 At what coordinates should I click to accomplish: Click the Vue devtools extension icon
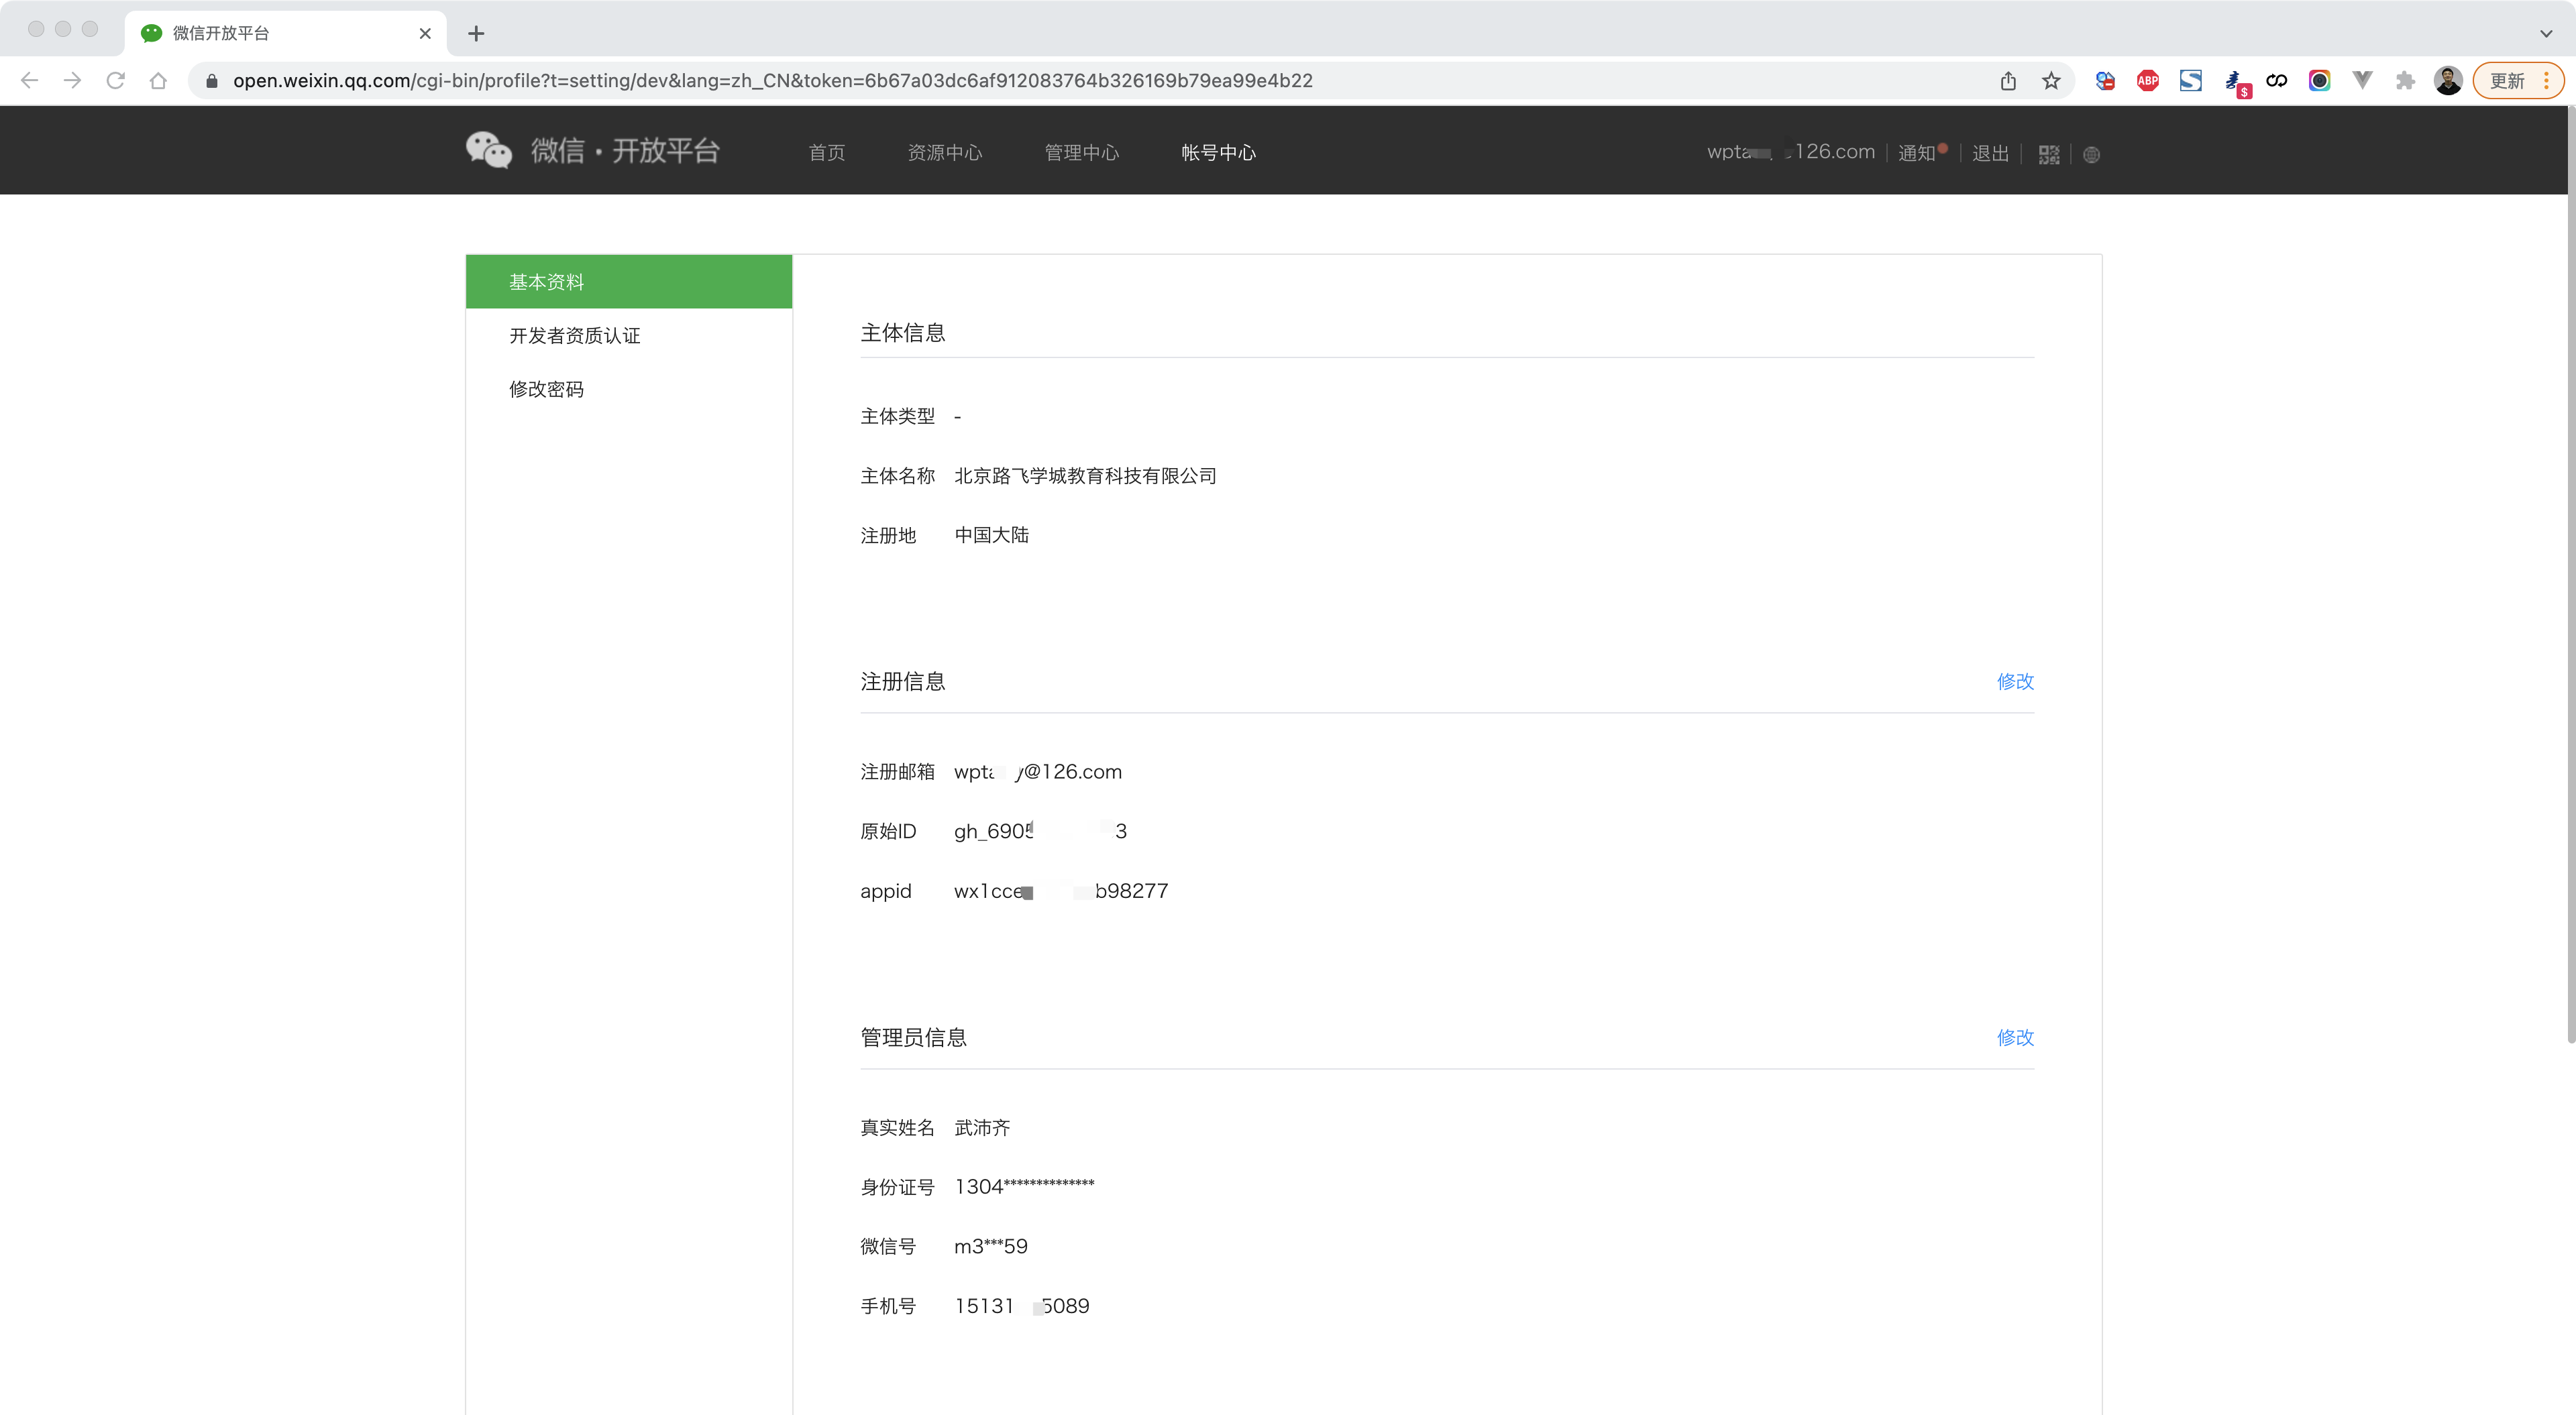tap(2362, 81)
